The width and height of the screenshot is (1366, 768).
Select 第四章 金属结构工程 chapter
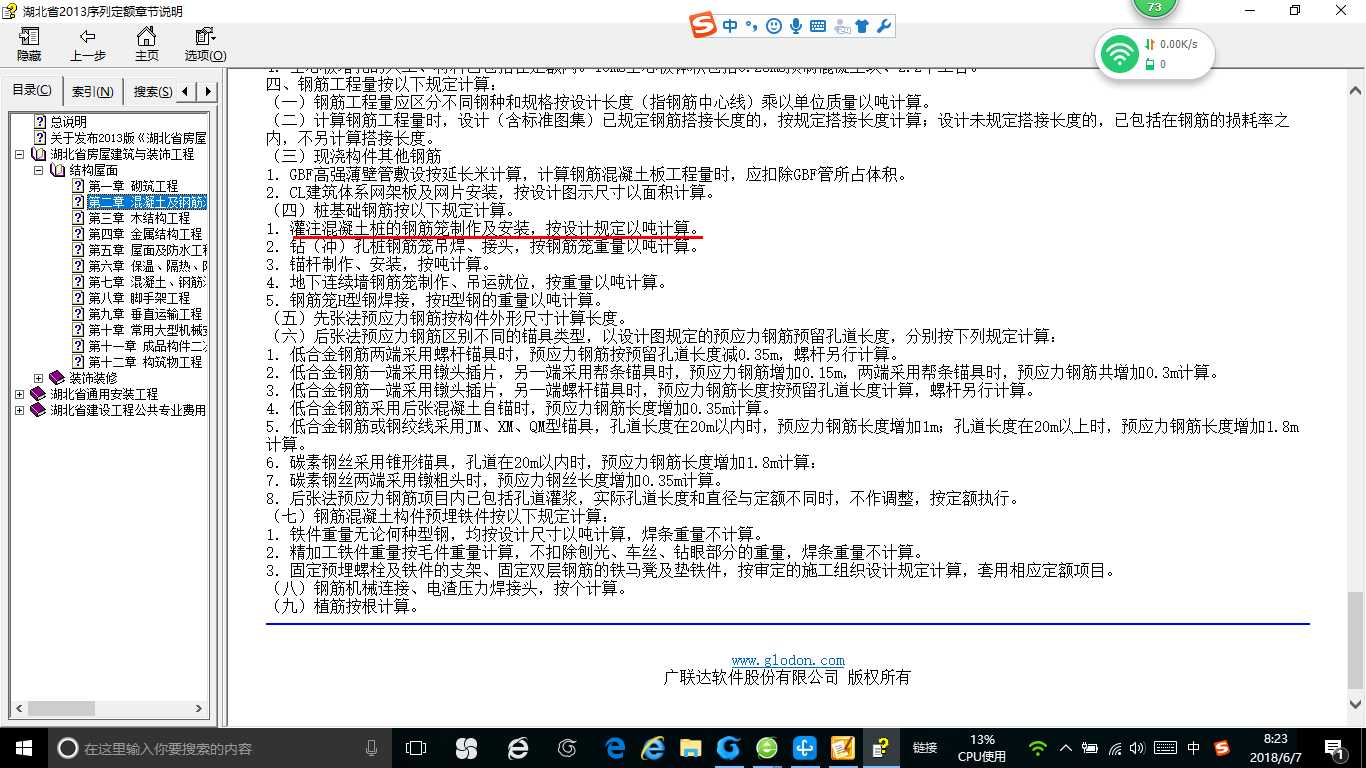(x=145, y=234)
